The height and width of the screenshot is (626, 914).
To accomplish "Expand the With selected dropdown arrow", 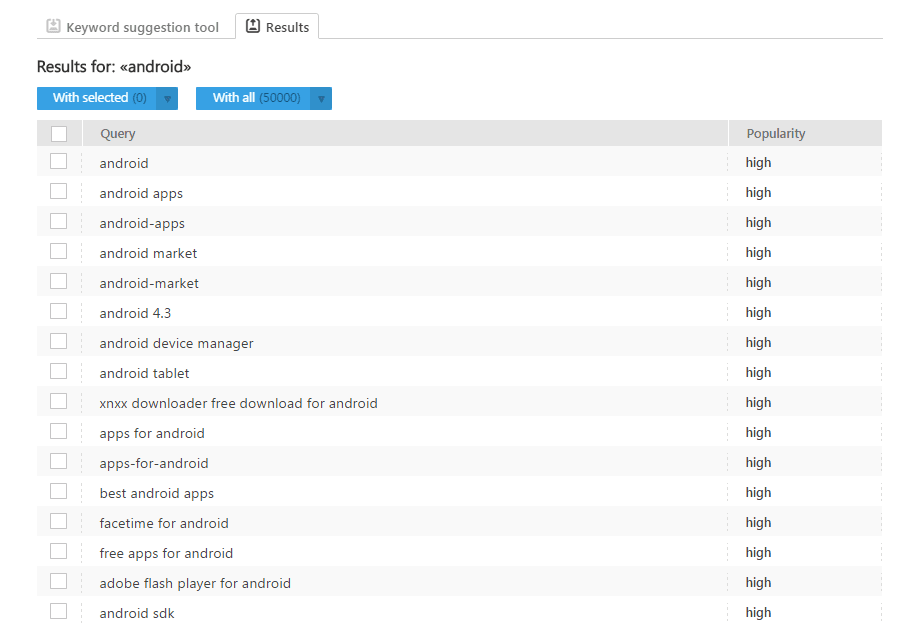I will tap(167, 99).
